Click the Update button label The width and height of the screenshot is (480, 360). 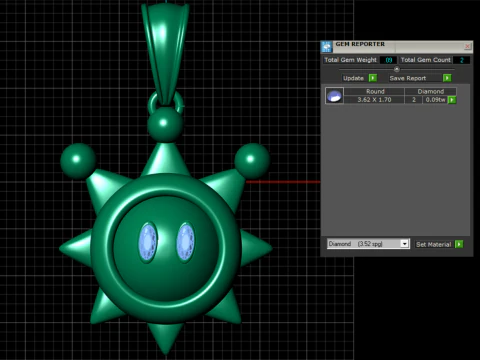click(353, 78)
